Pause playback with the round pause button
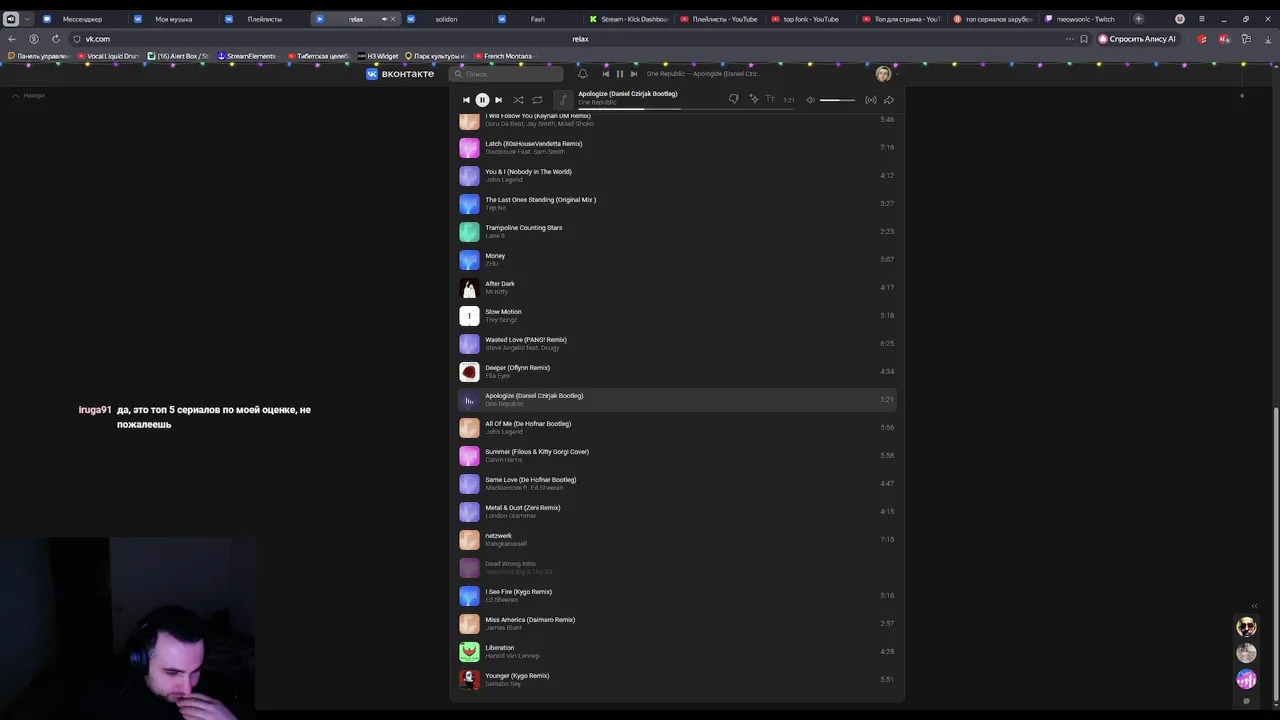The width and height of the screenshot is (1280, 720). click(482, 100)
